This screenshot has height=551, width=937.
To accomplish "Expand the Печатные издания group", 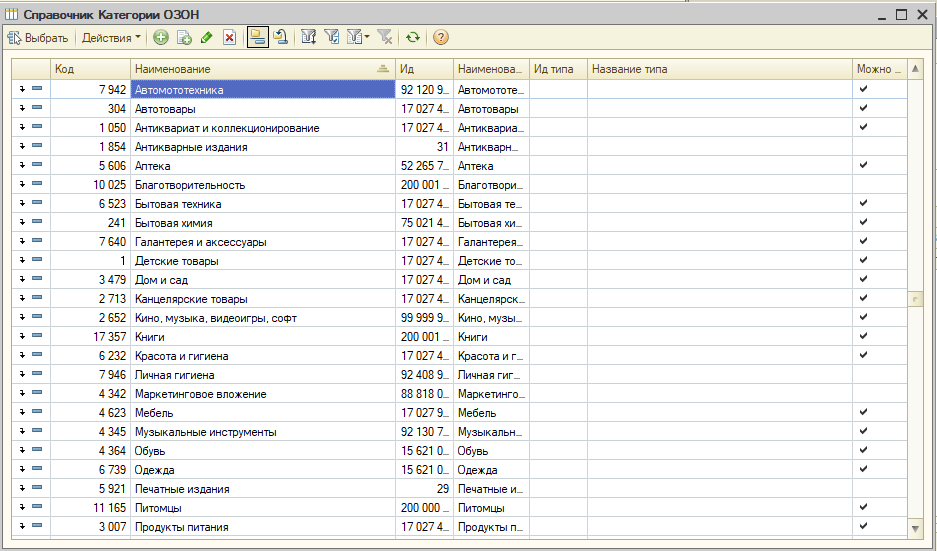I will [22, 488].
